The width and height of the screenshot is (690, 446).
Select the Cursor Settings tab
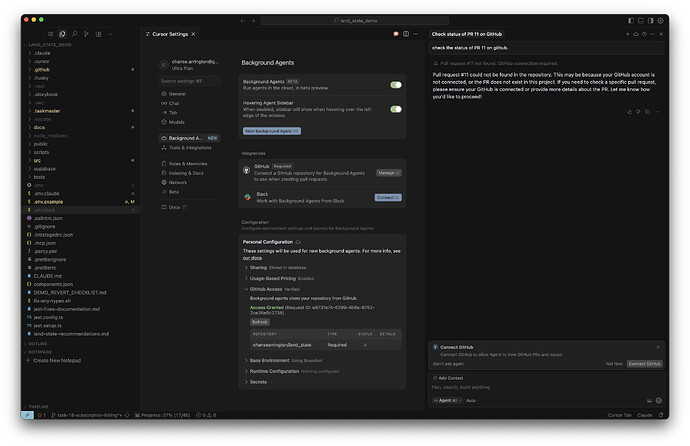tap(170, 34)
